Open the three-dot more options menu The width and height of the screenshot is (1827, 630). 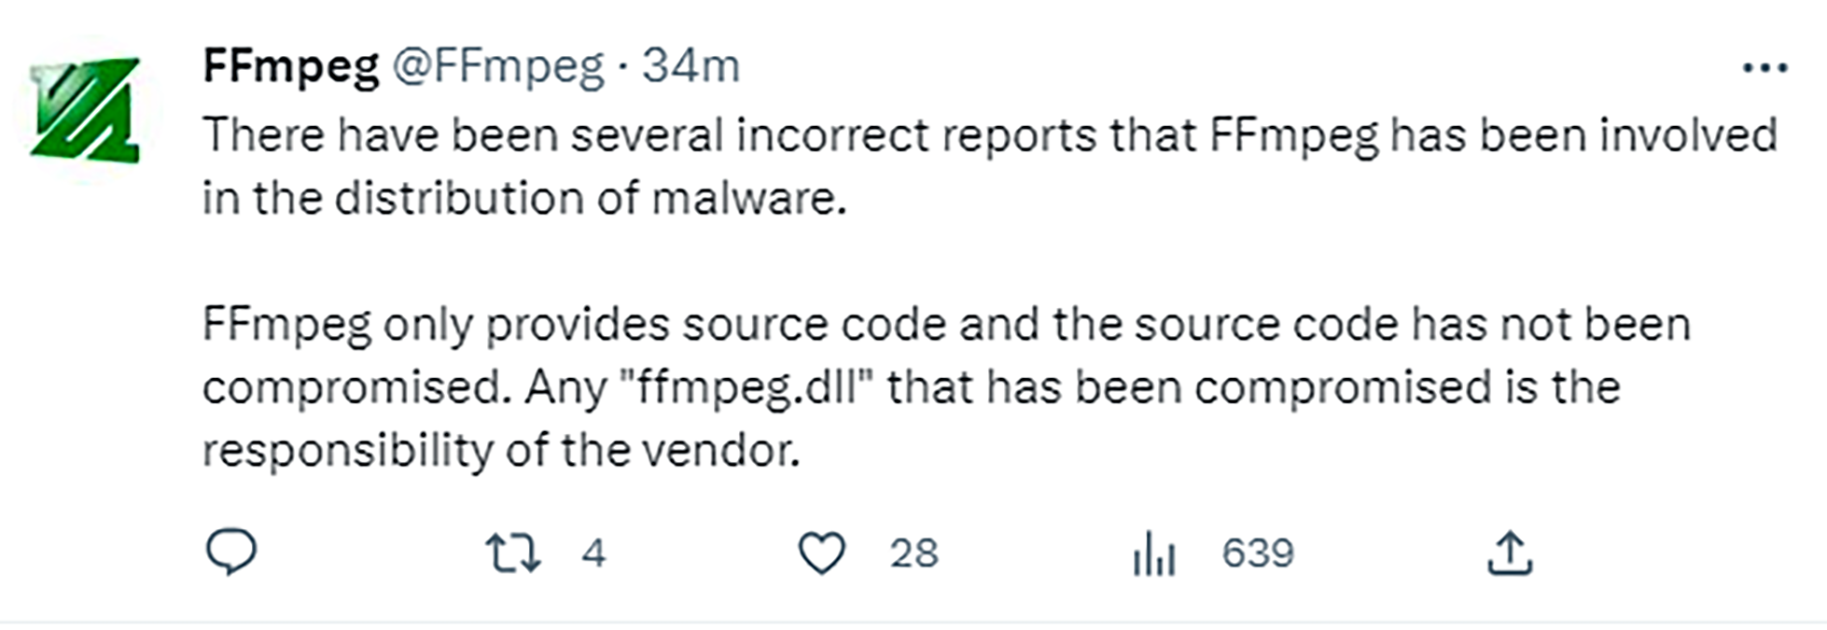coord(1764,68)
